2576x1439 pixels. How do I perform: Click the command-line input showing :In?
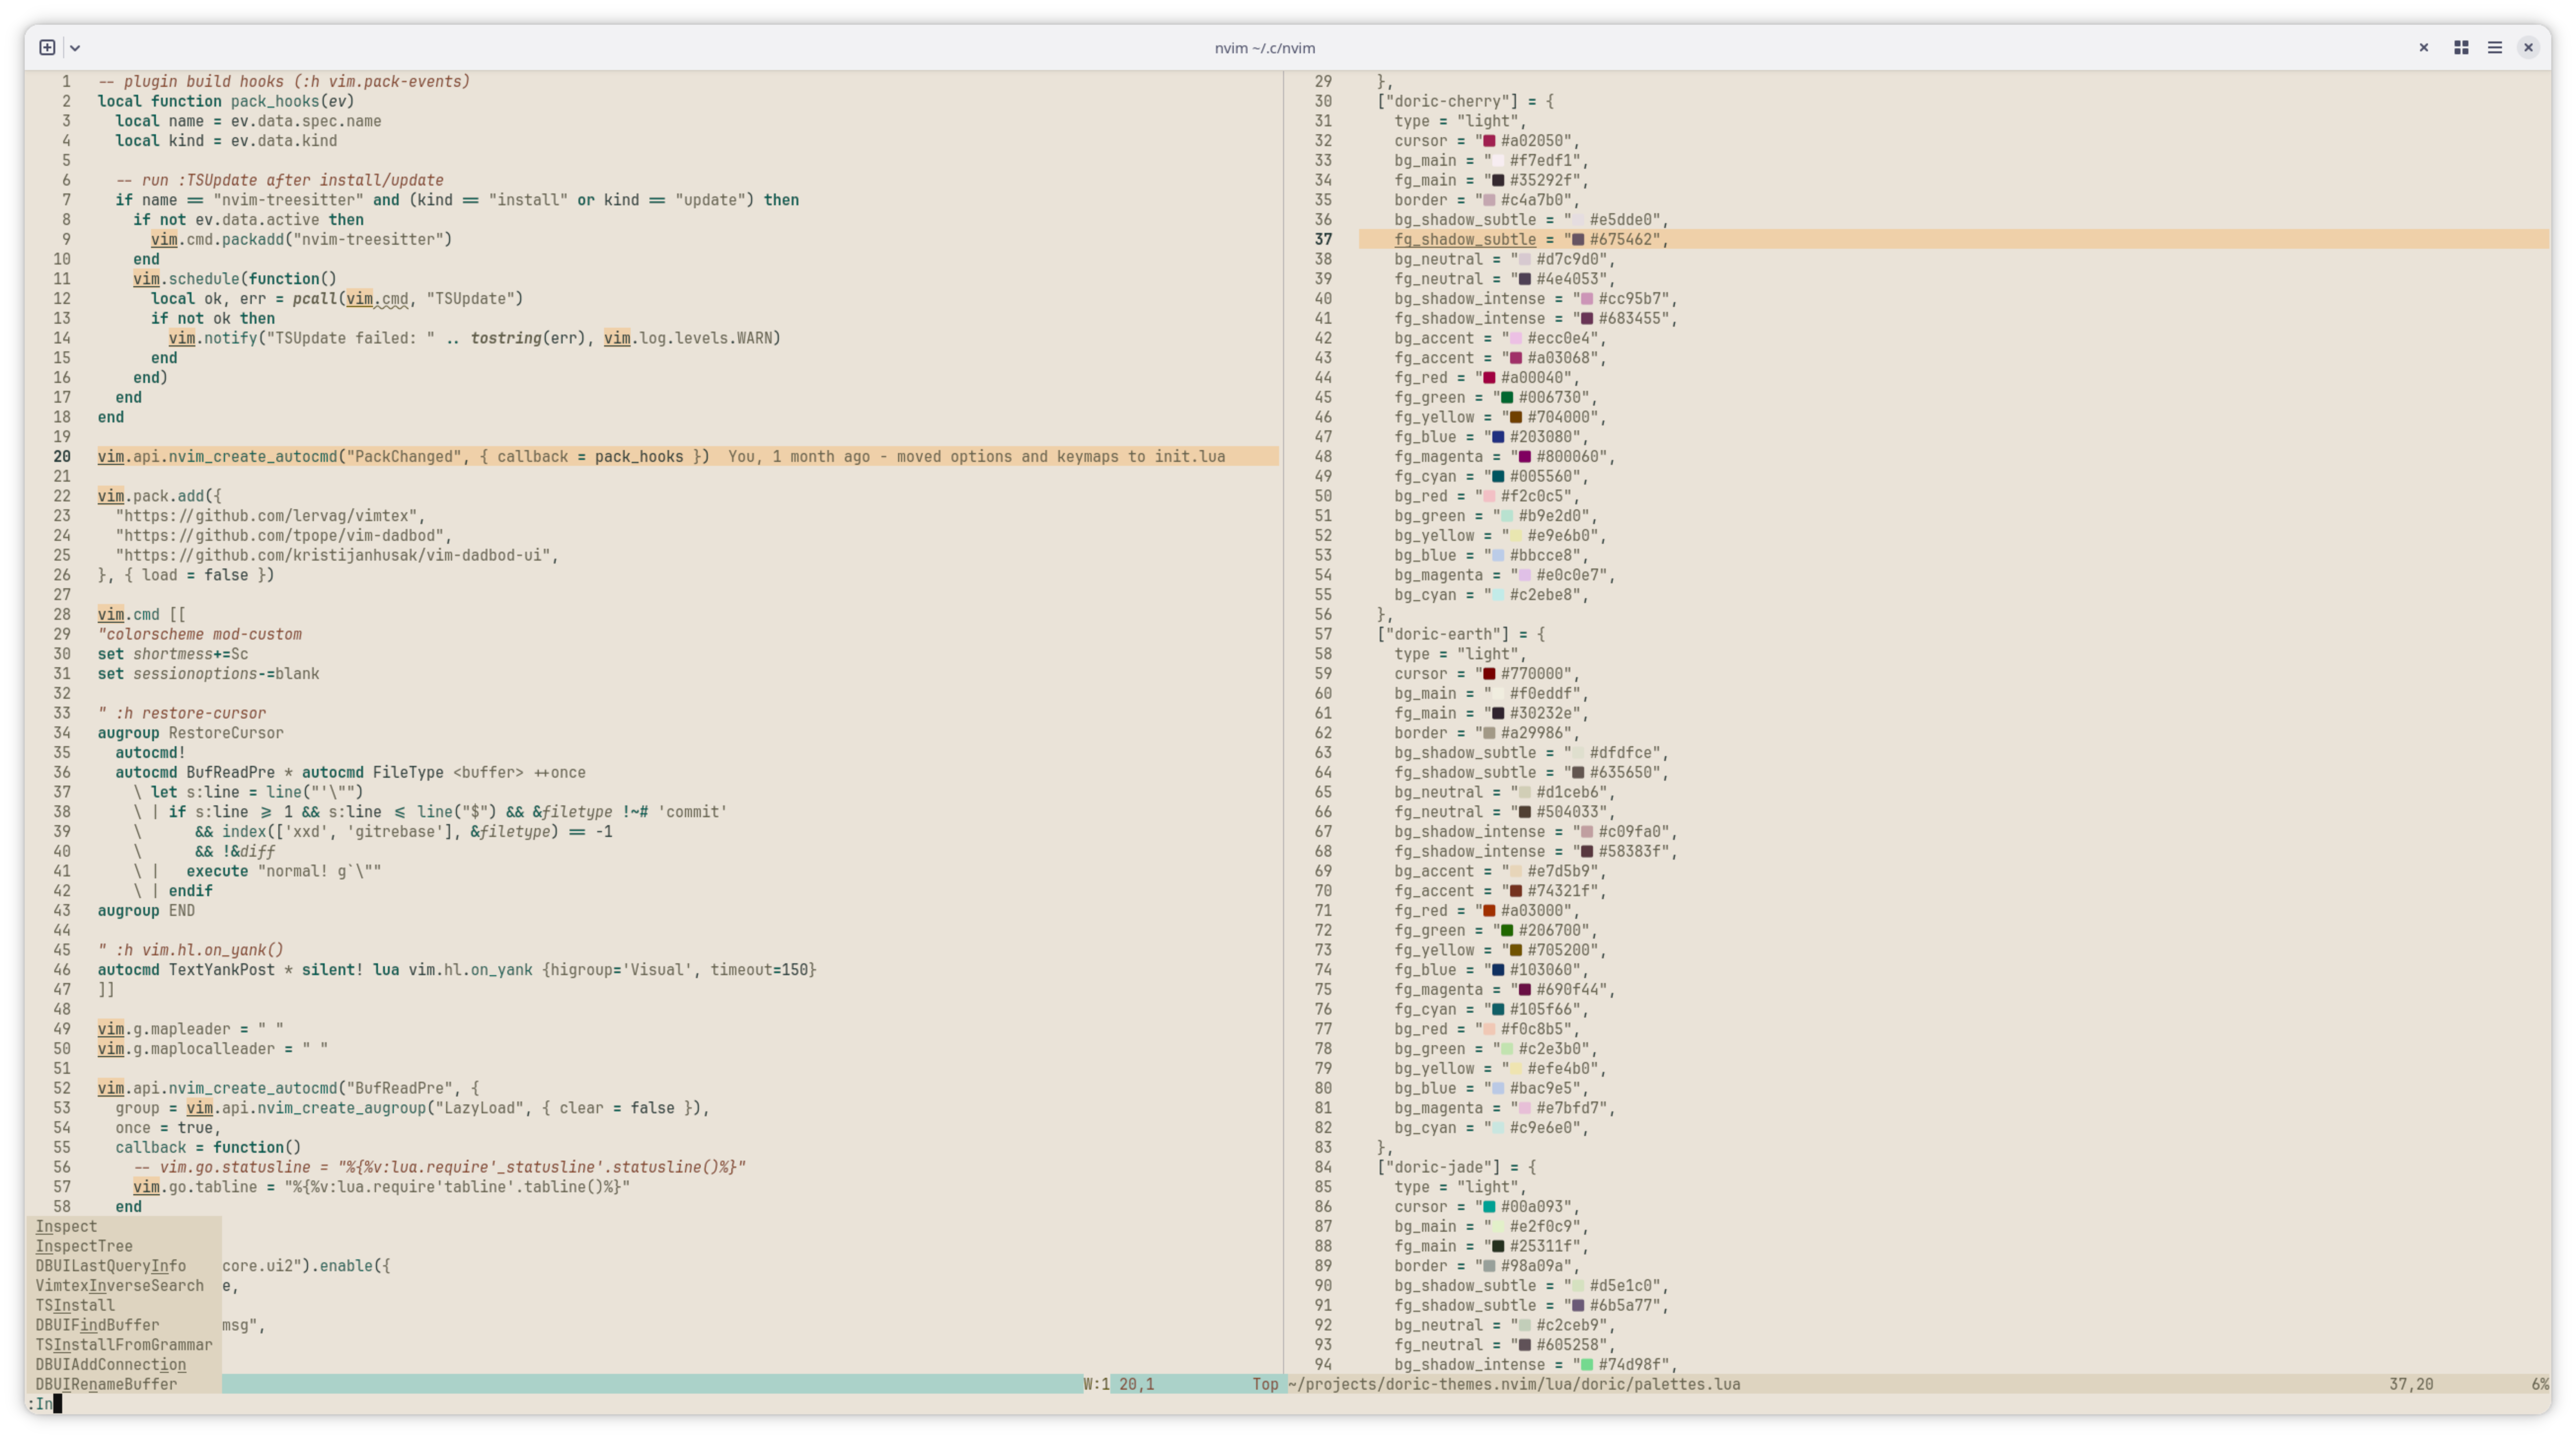(x=44, y=1404)
